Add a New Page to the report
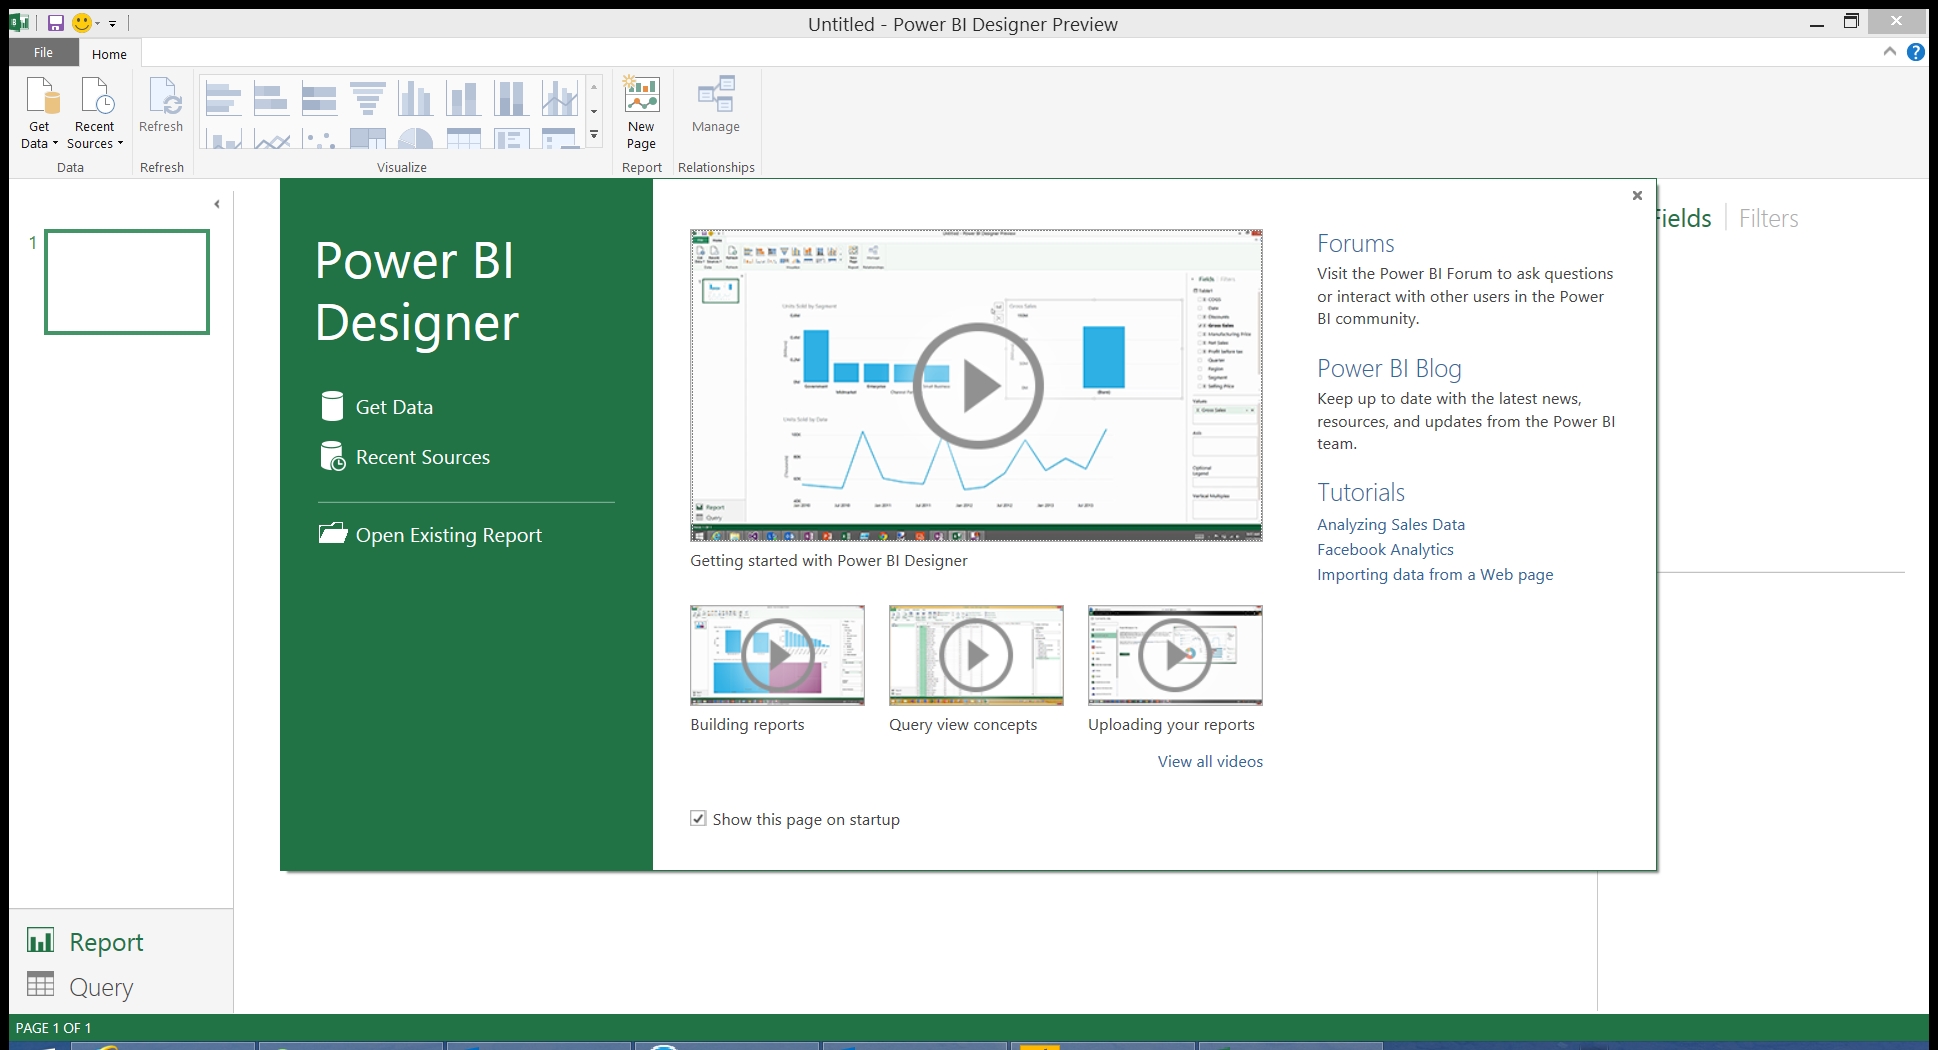 click(641, 113)
